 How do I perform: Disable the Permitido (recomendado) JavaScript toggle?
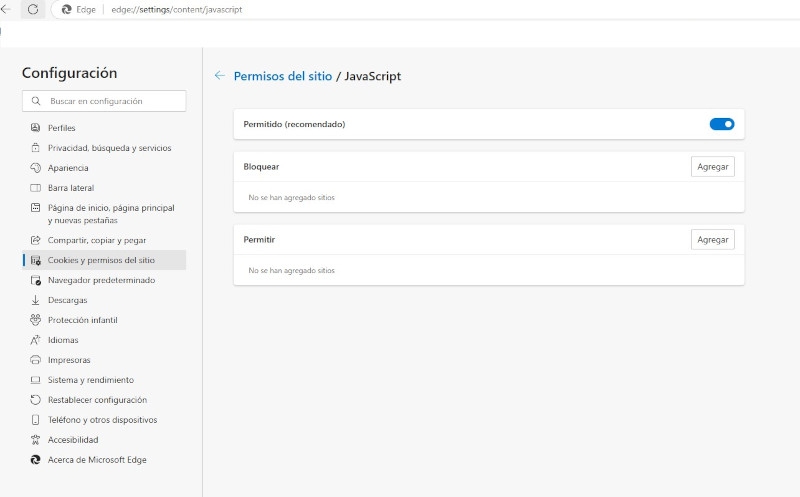721,124
